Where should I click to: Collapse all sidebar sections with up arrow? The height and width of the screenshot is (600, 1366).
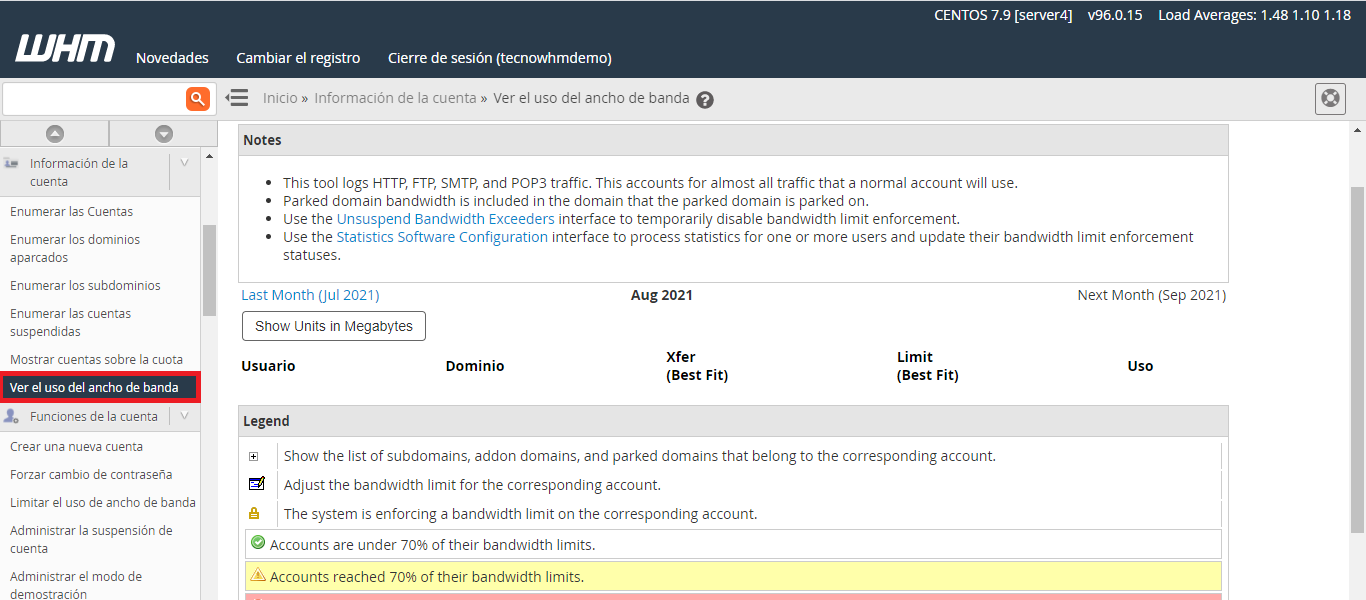55,134
